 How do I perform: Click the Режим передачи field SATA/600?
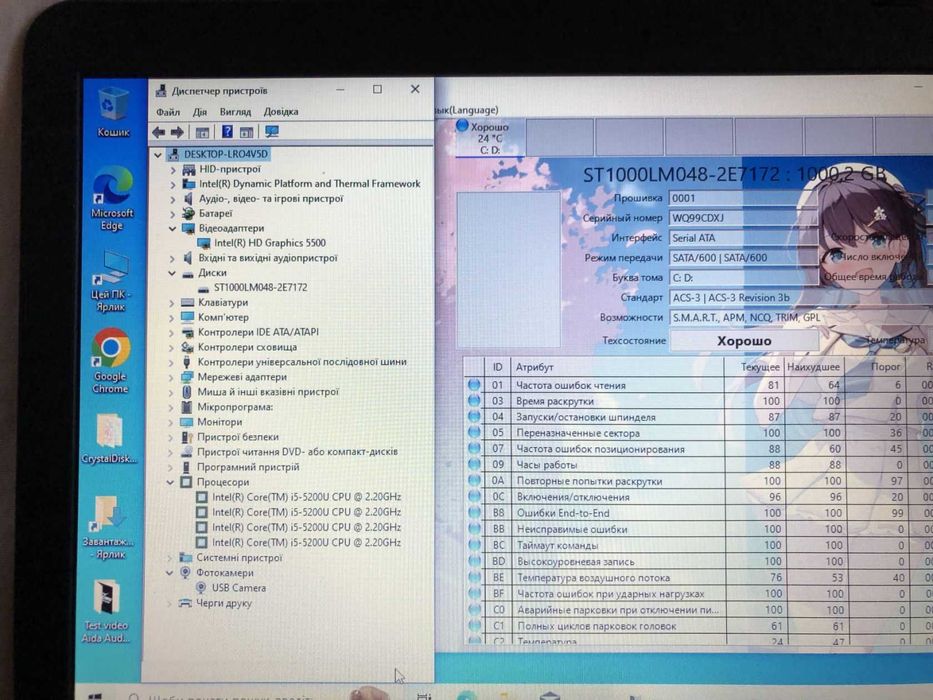[744, 258]
